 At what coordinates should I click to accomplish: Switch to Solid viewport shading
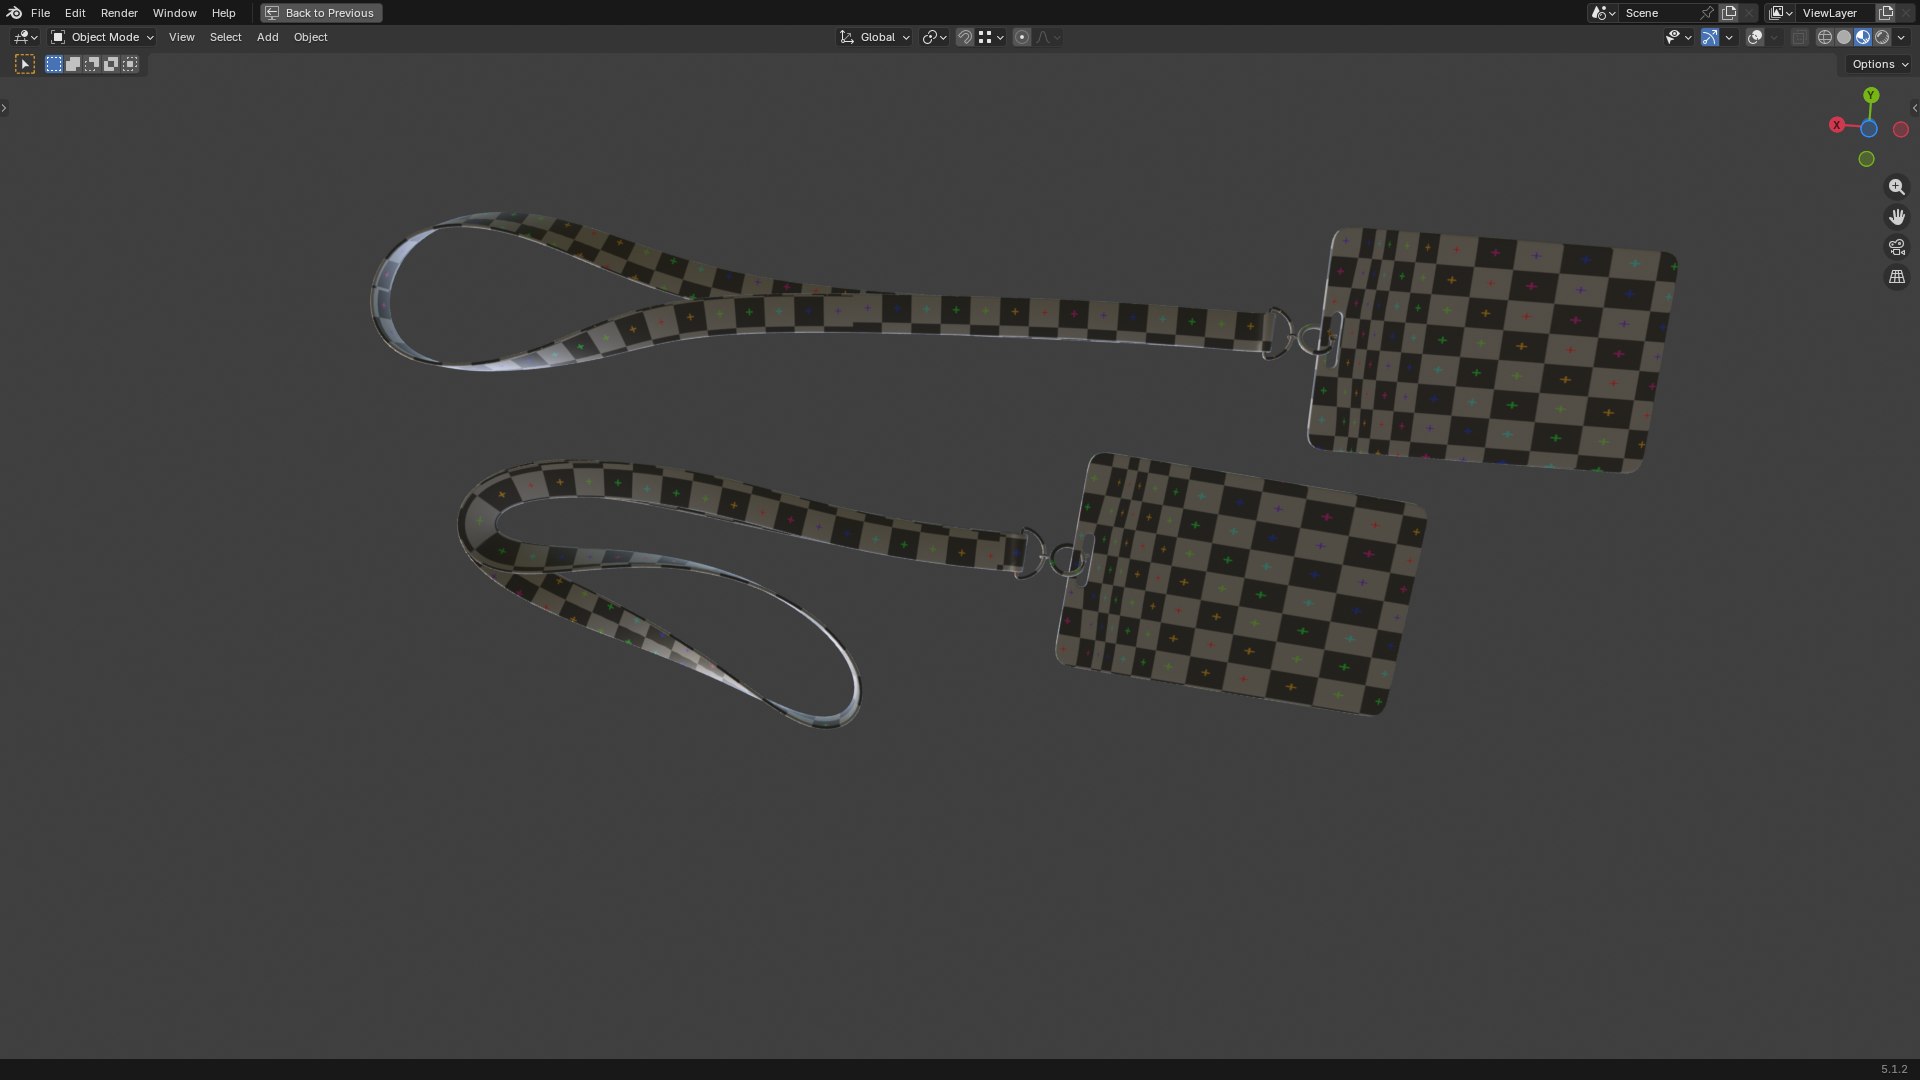(x=1844, y=37)
